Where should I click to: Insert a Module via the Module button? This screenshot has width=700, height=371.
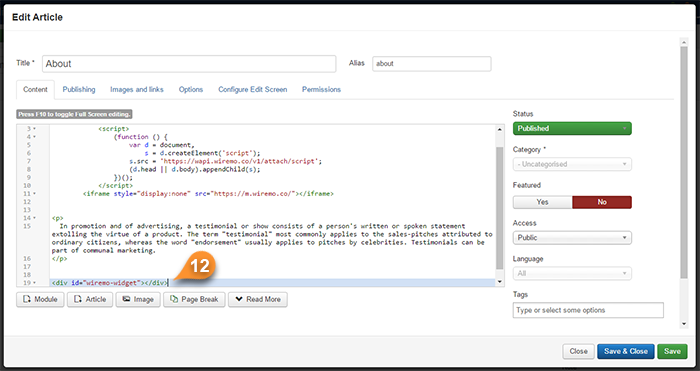click(x=40, y=299)
